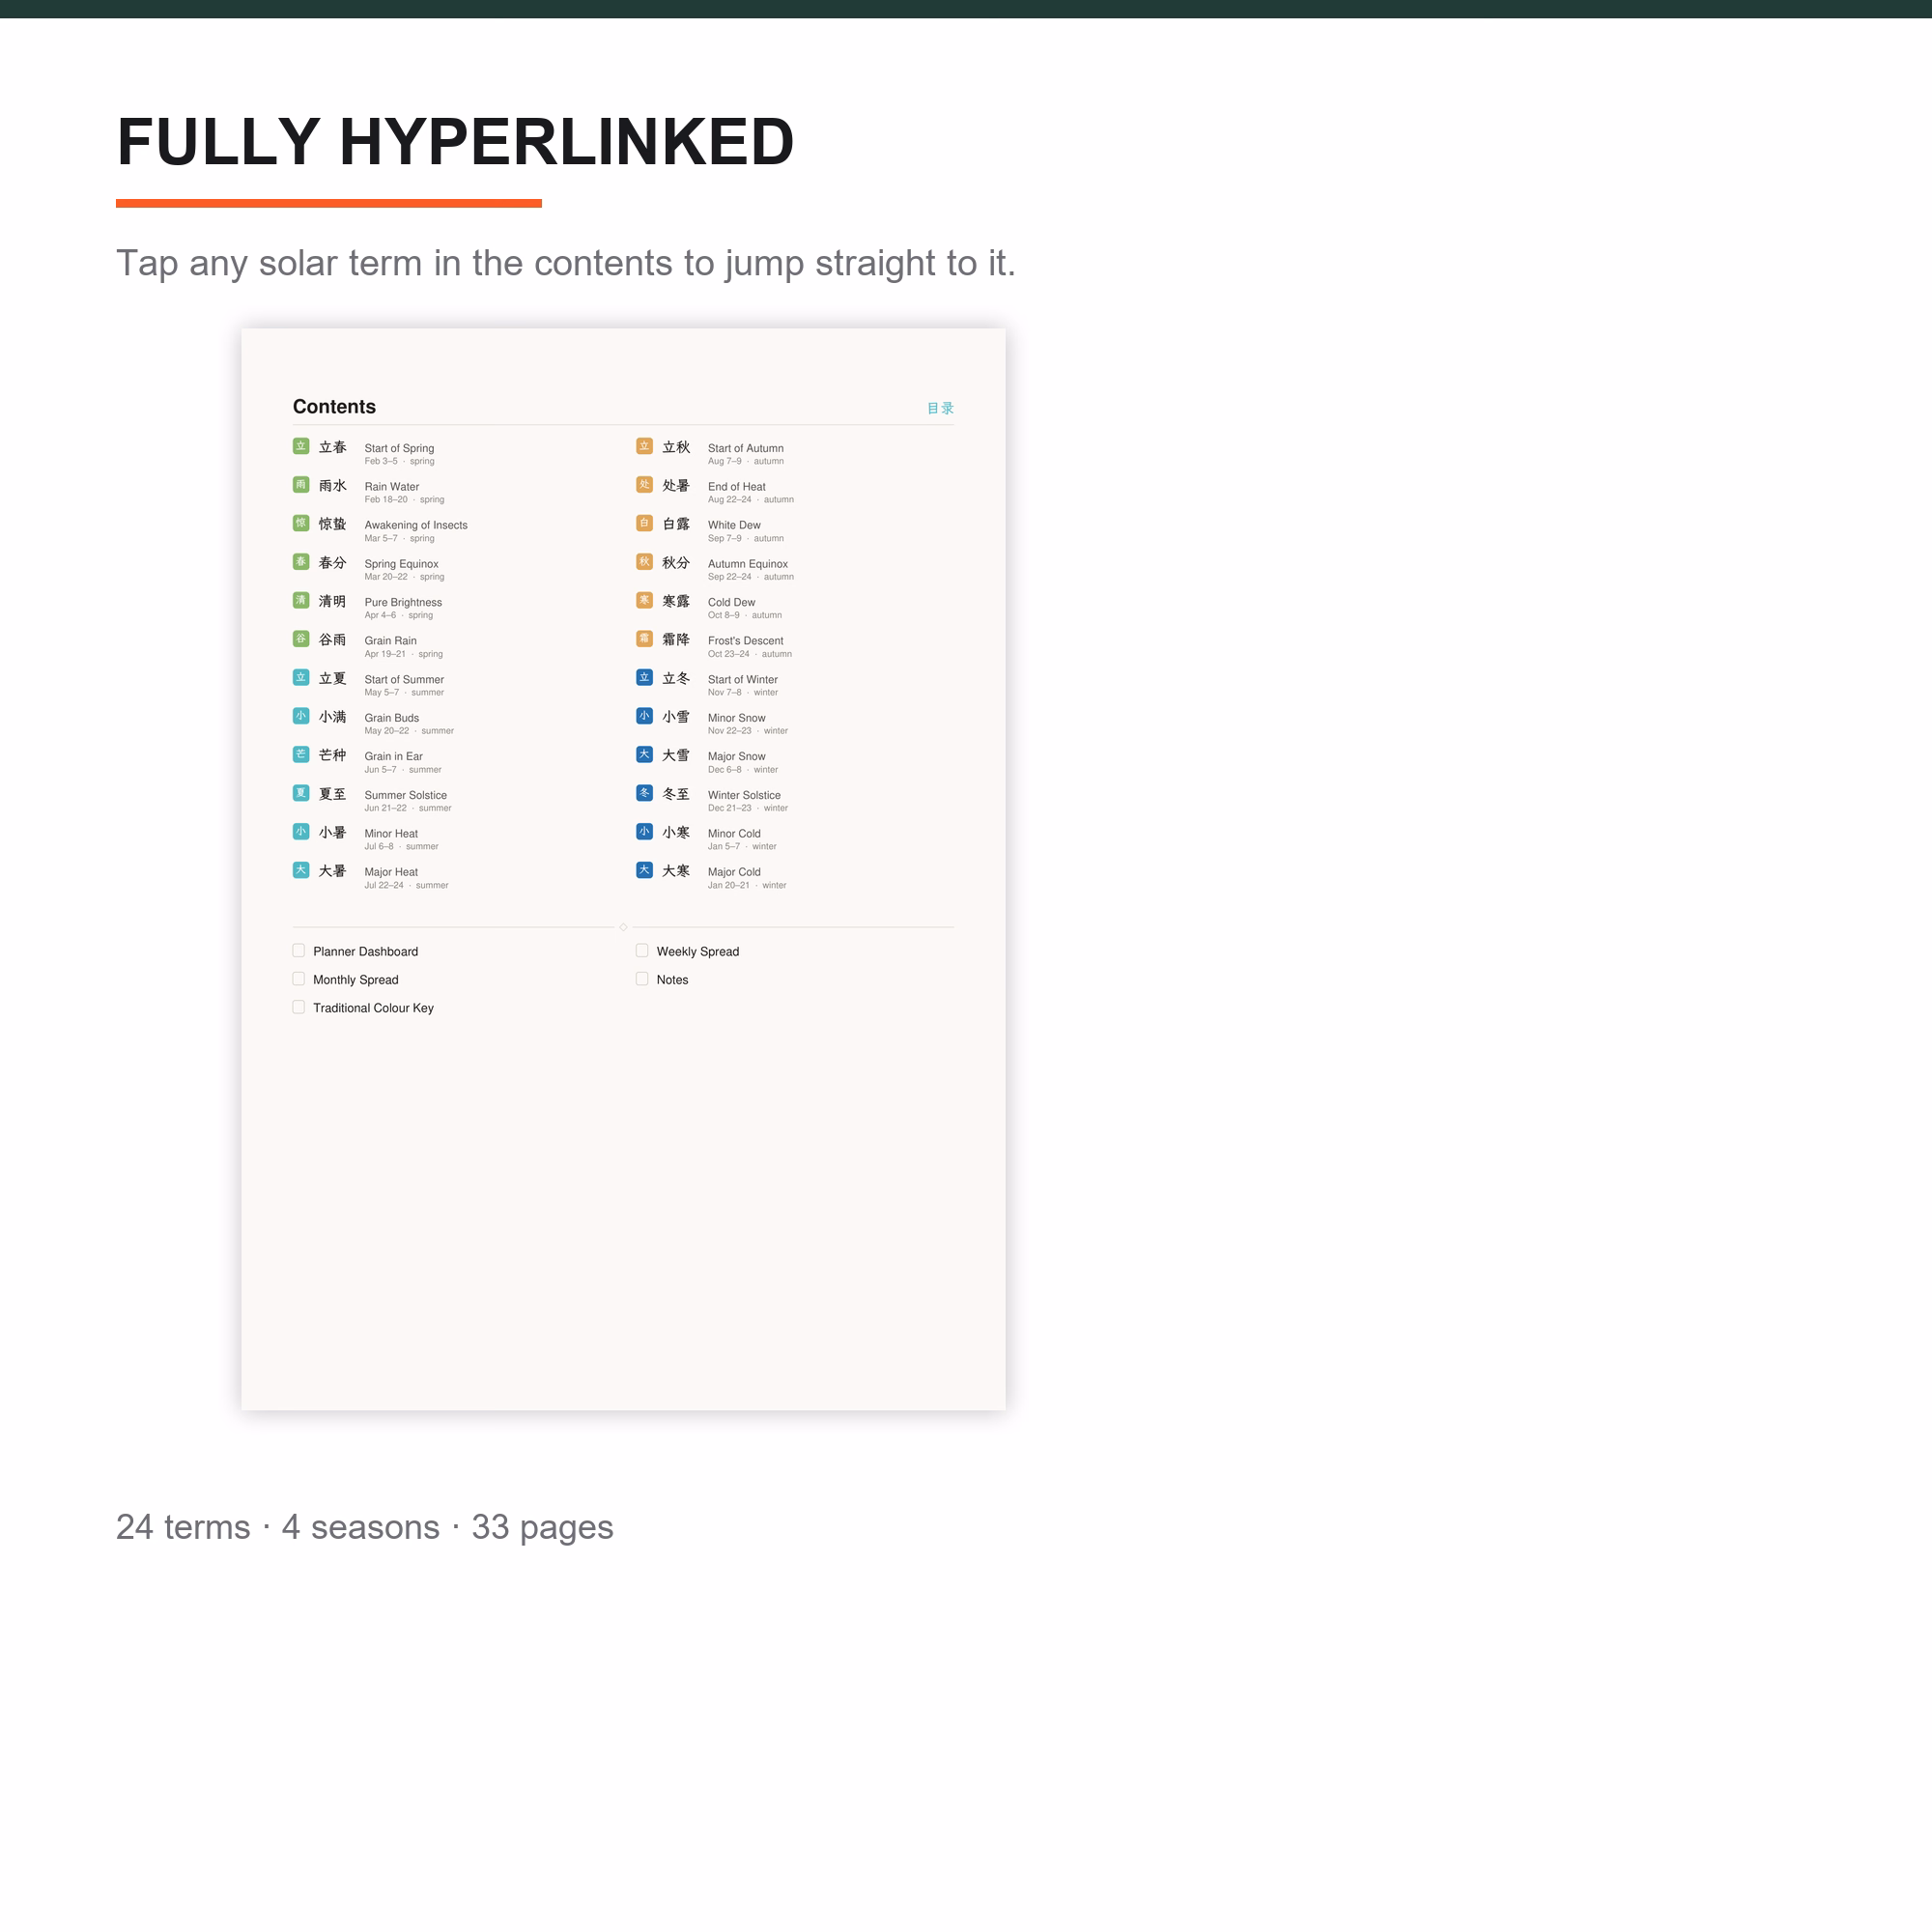Jump to Pure Brightness entry
The image size is (1932, 1932).
[x=403, y=602]
